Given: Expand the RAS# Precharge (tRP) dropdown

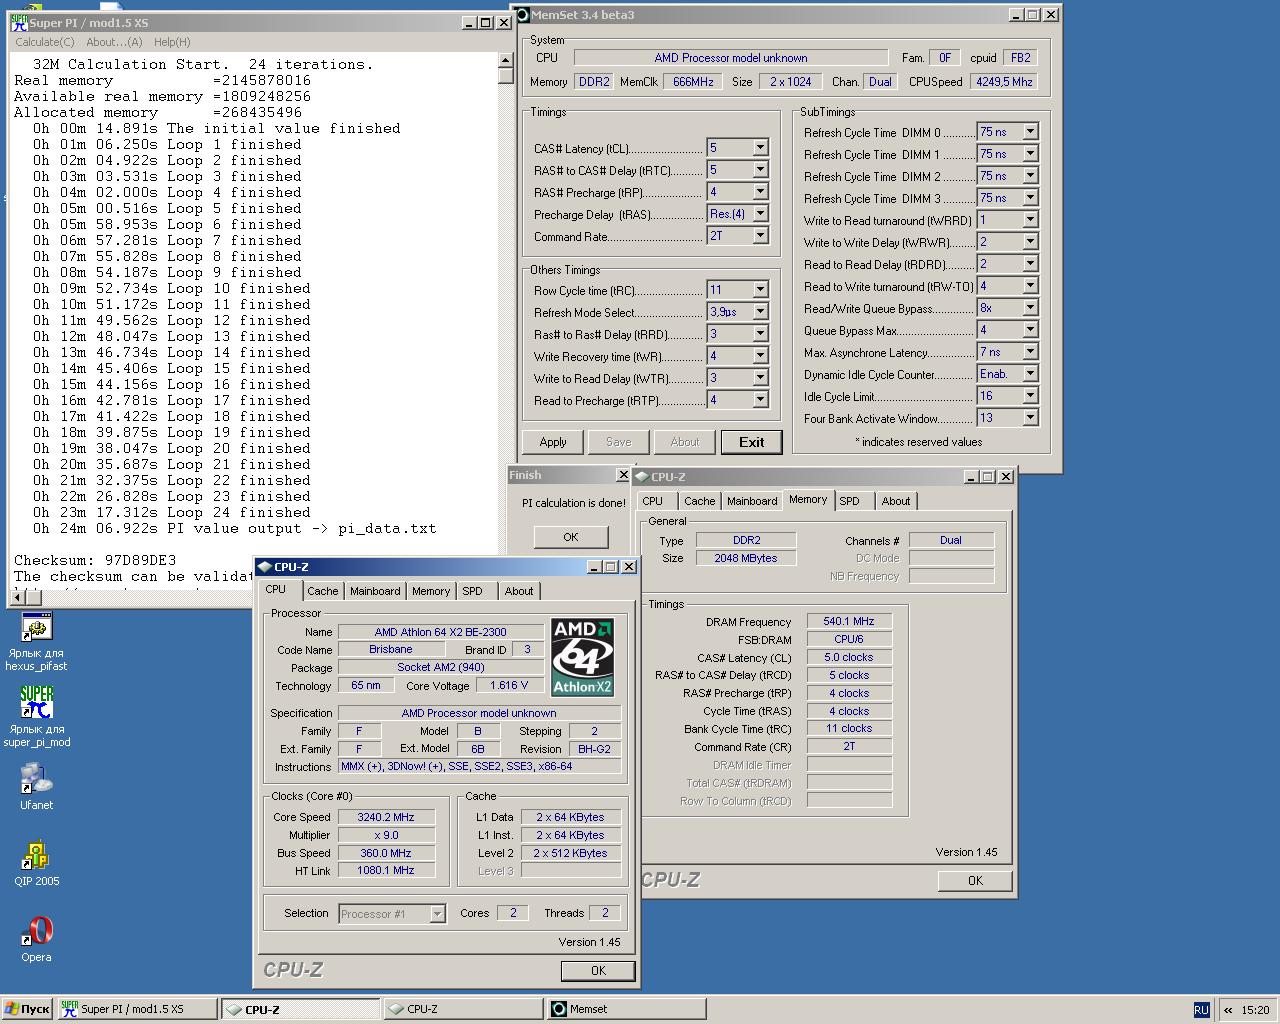Looking at the screenshot, I should (x=760, y=192).
